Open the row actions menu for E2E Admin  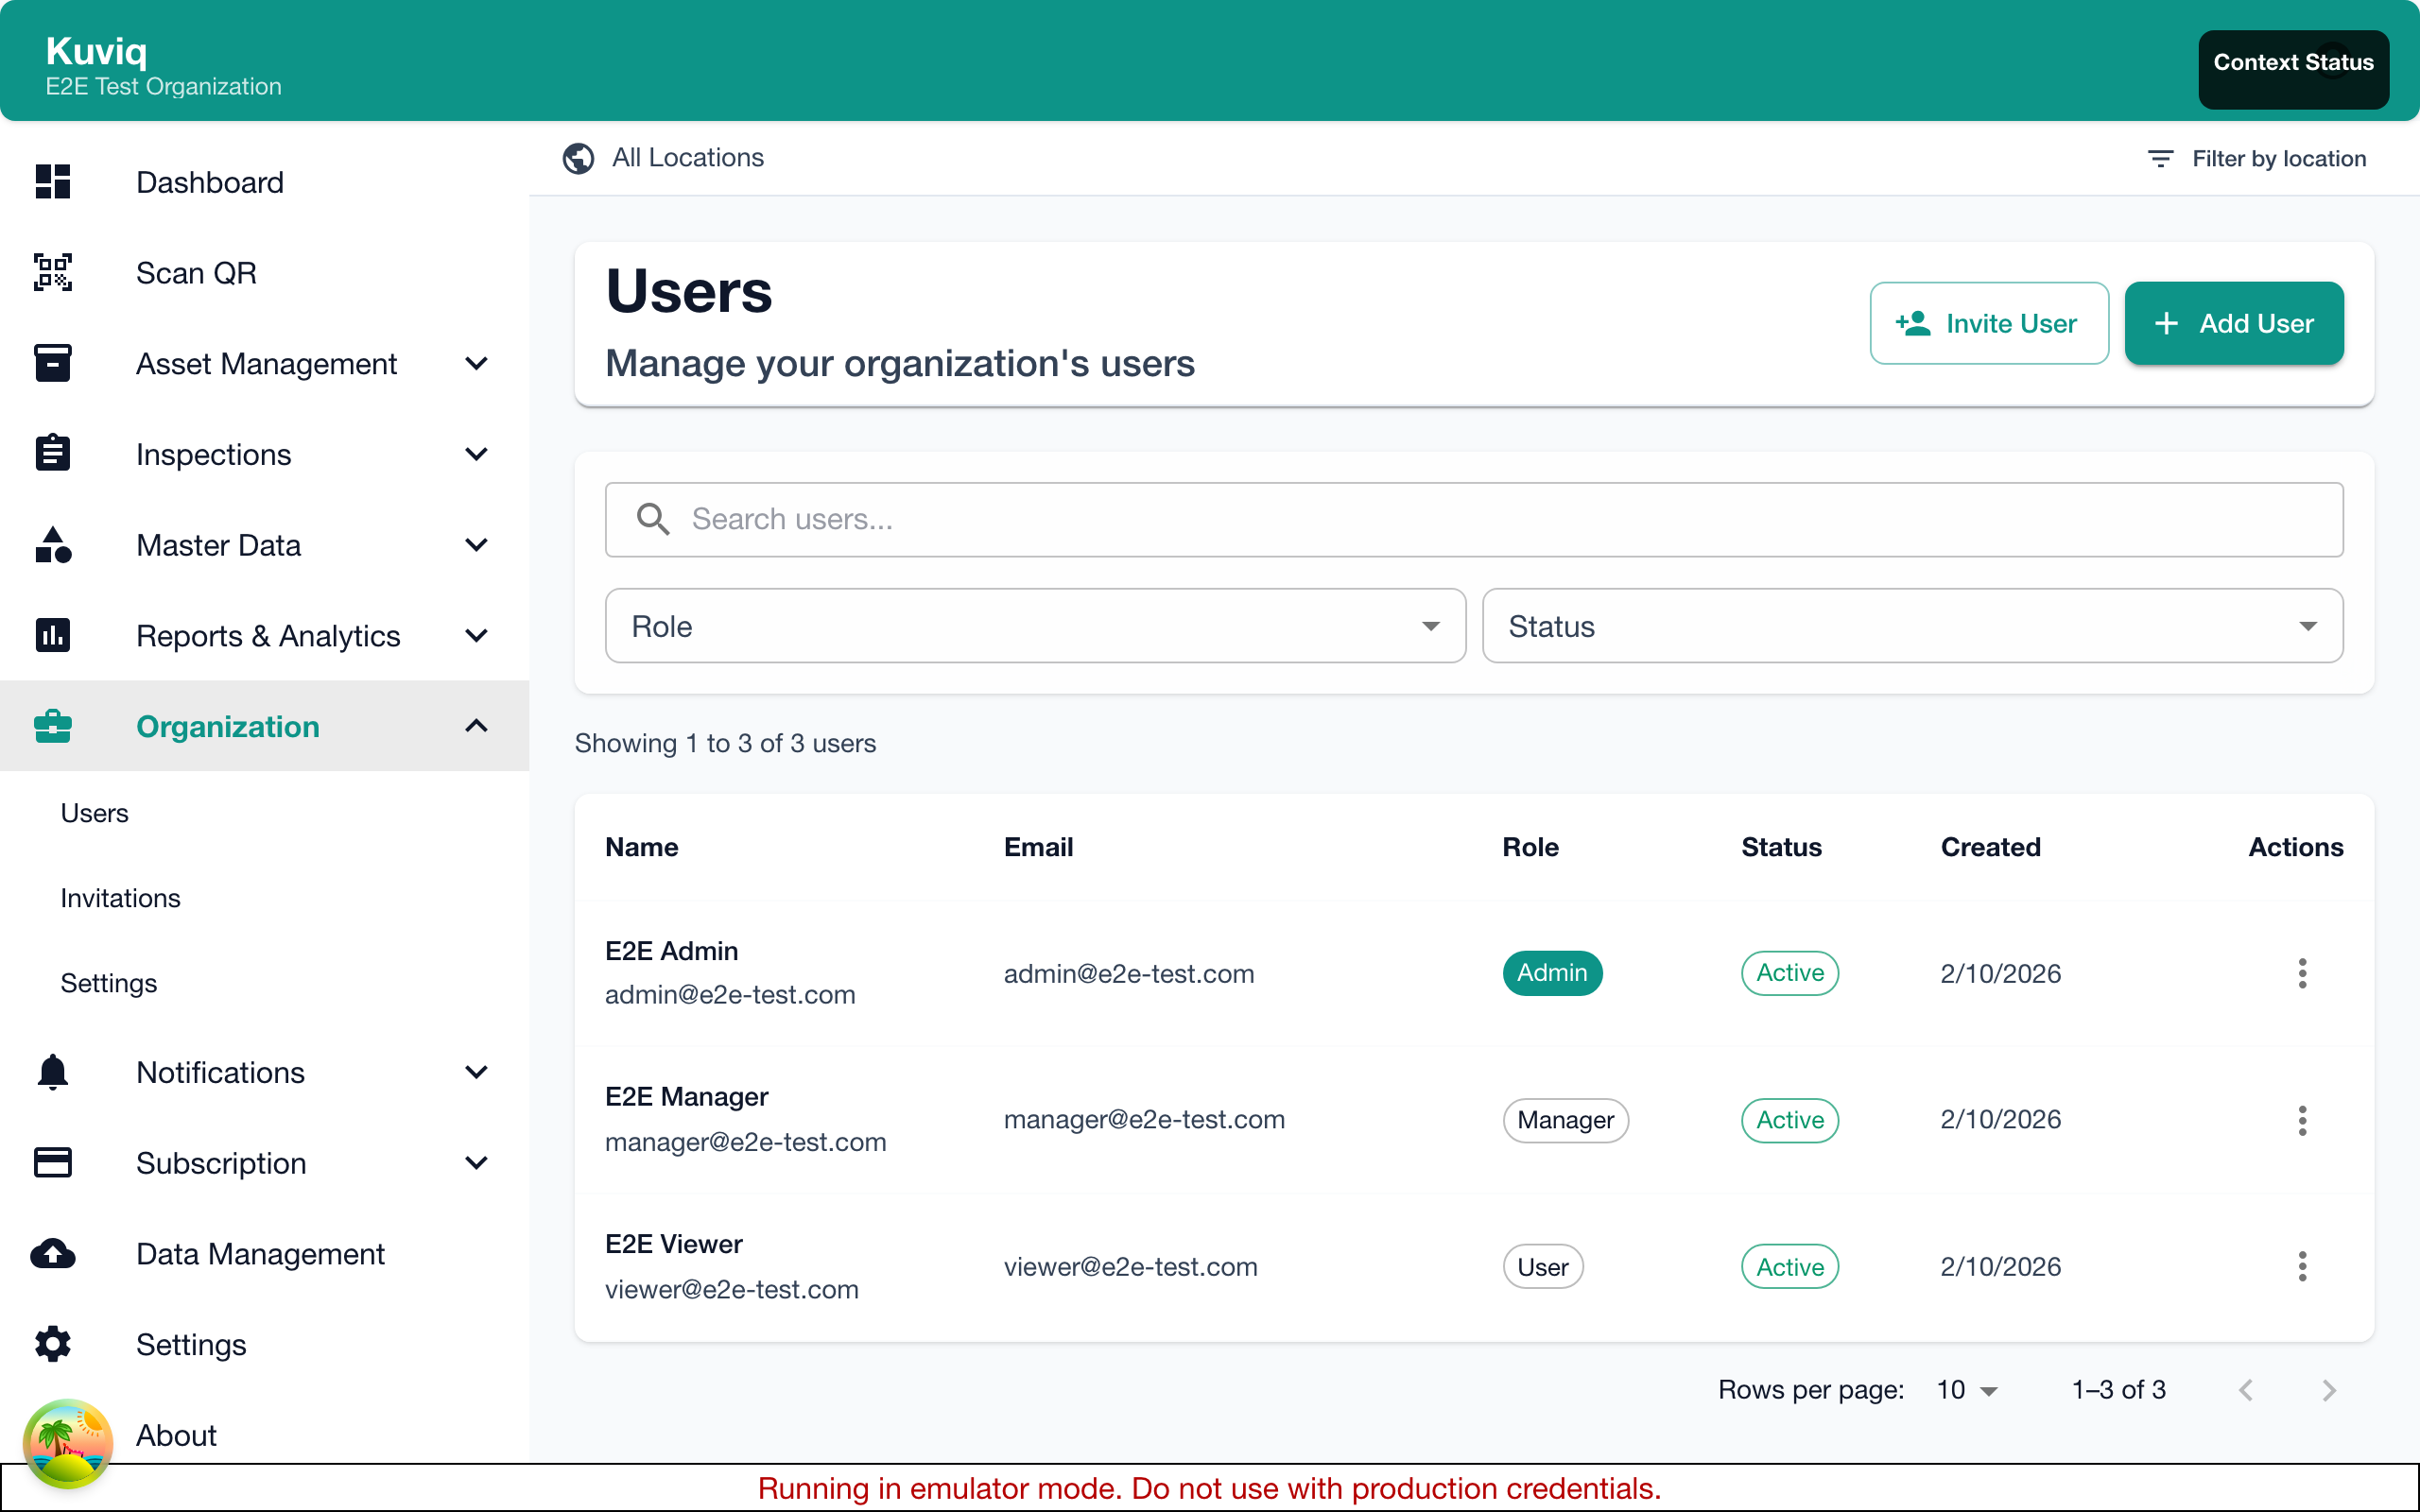(2302, 973)
